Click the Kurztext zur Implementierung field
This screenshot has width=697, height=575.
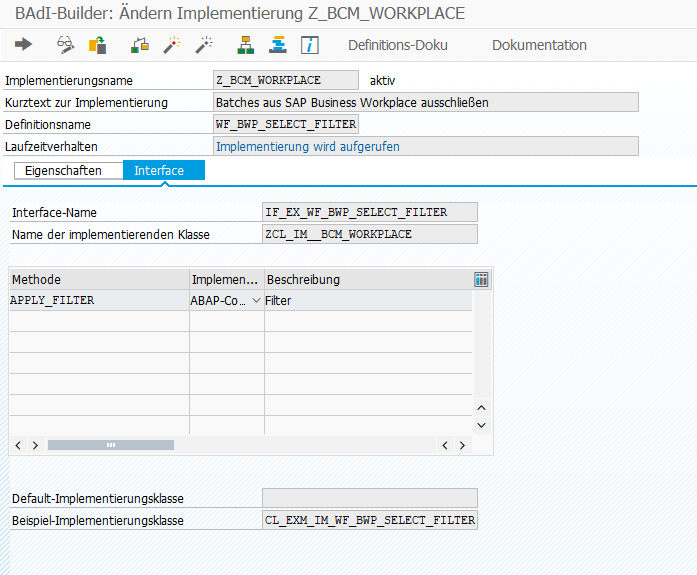[426, 102]
